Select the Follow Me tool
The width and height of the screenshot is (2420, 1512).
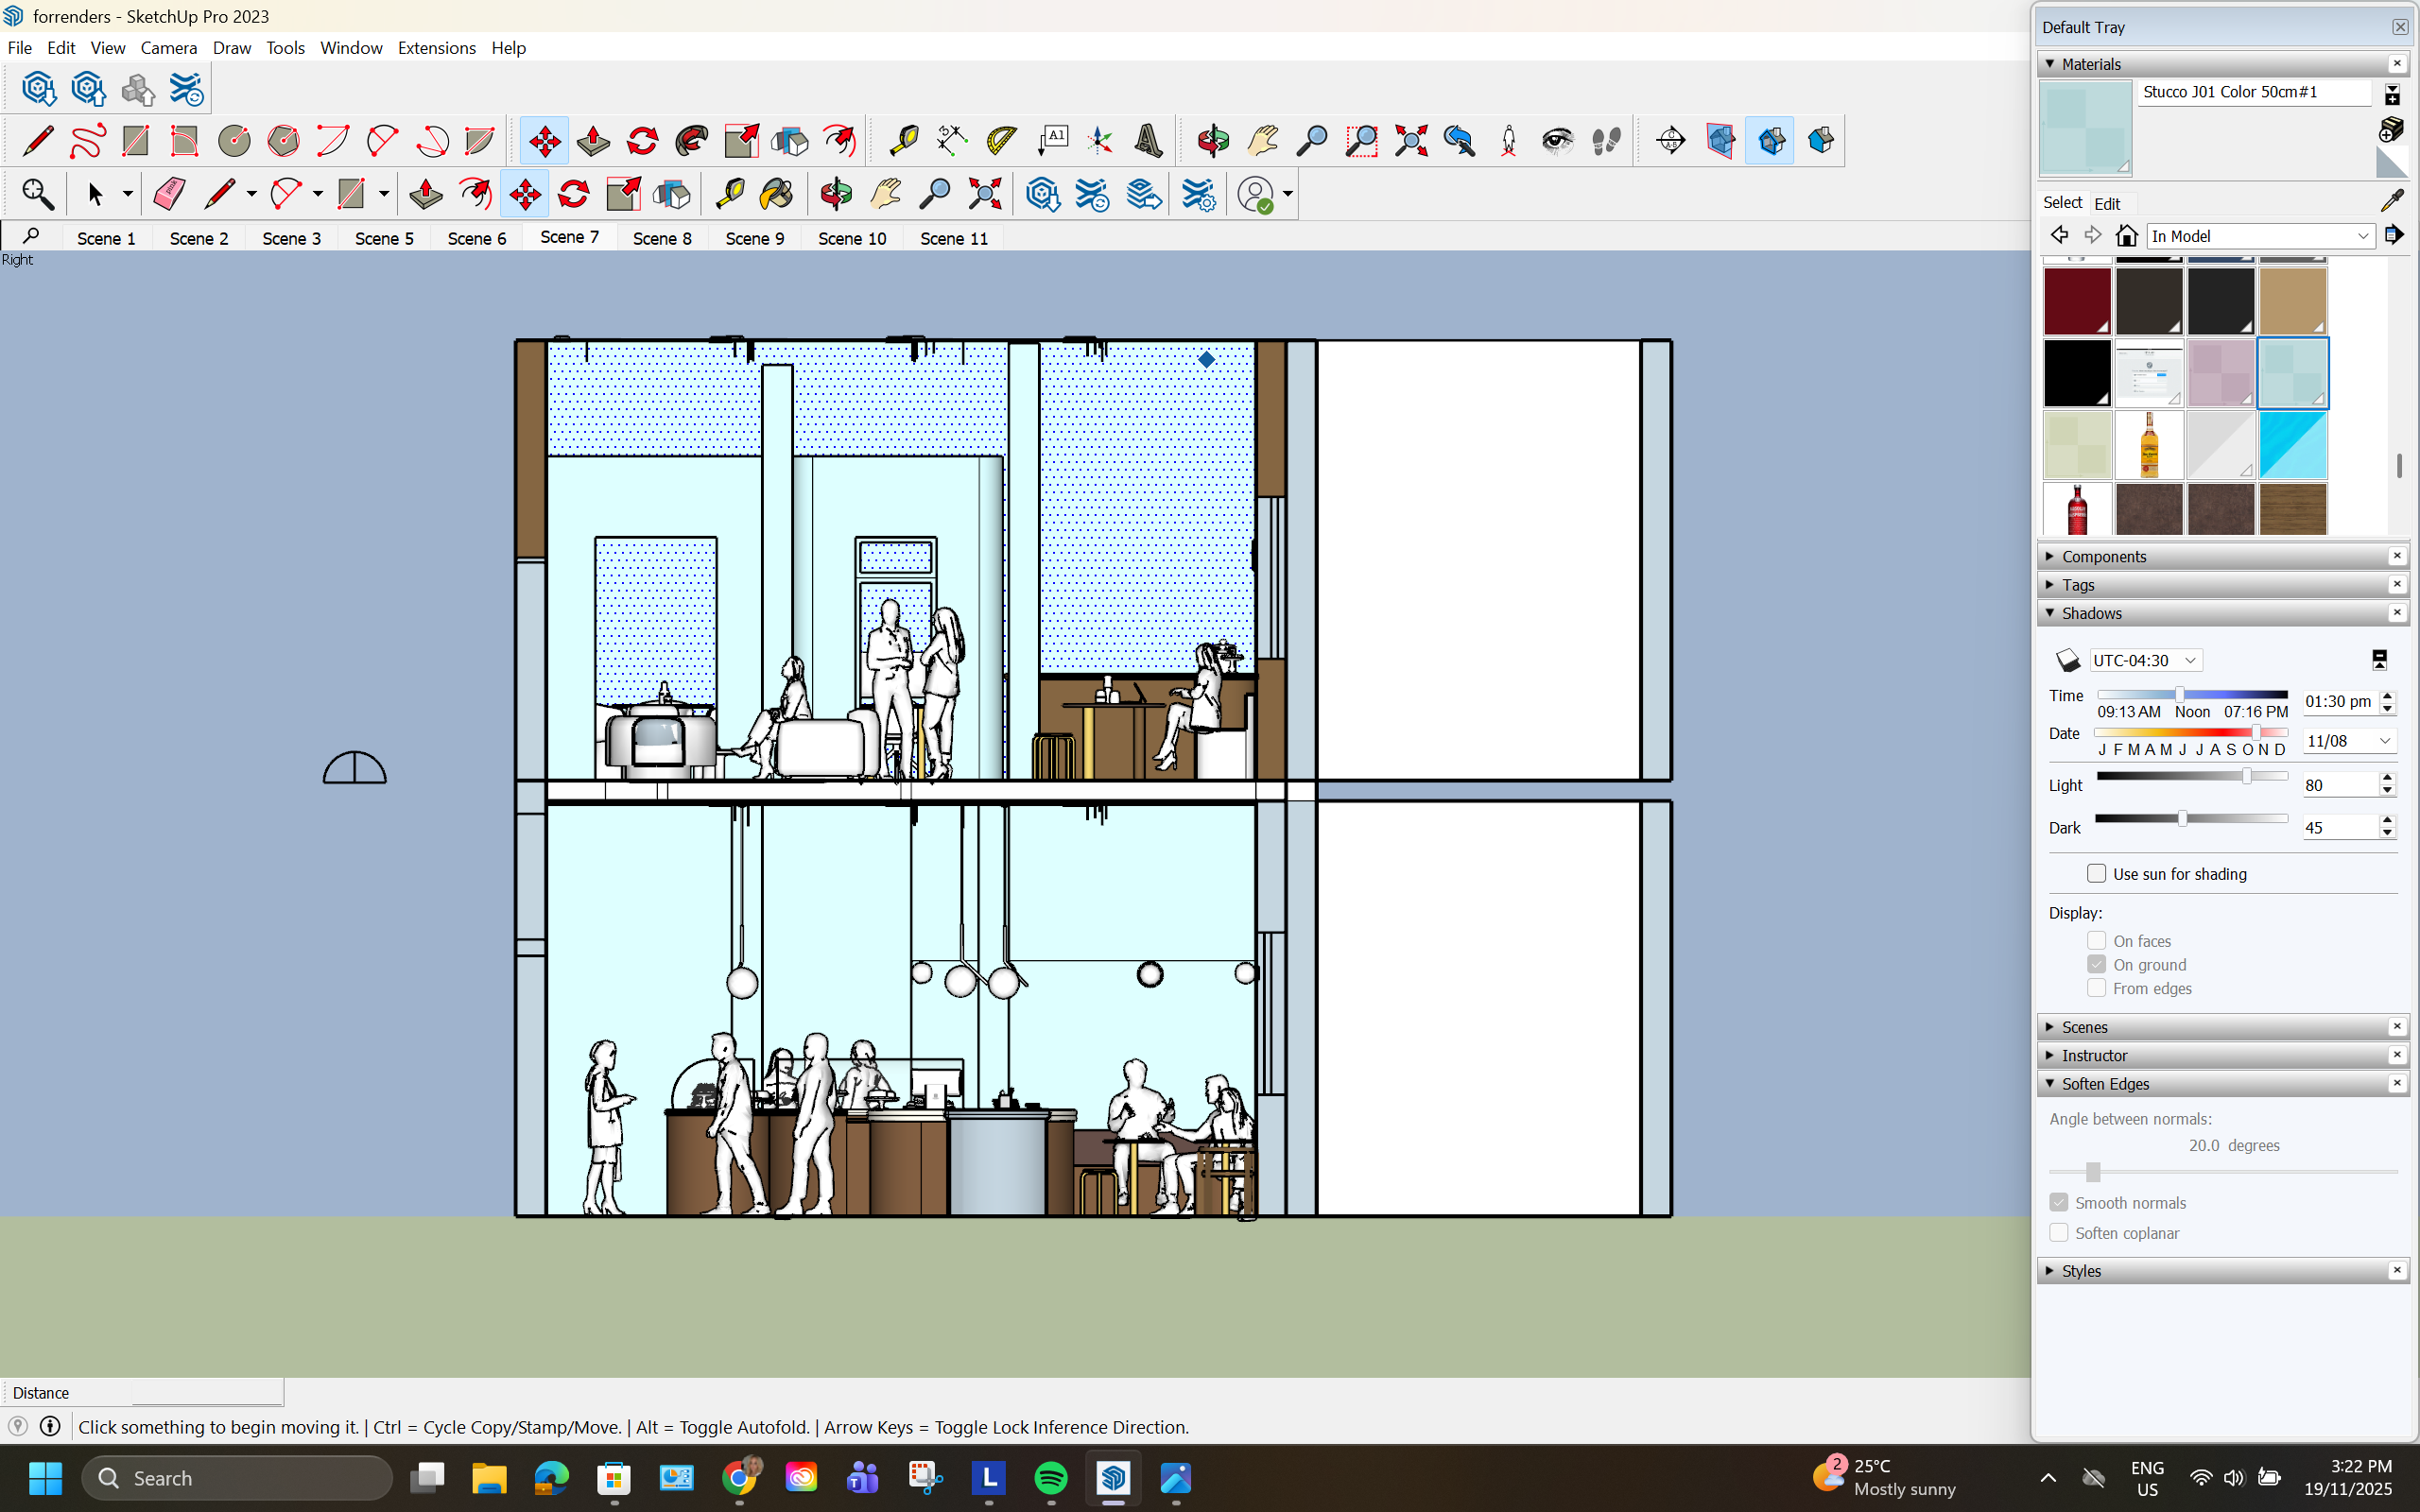click(x=692, y=141)
